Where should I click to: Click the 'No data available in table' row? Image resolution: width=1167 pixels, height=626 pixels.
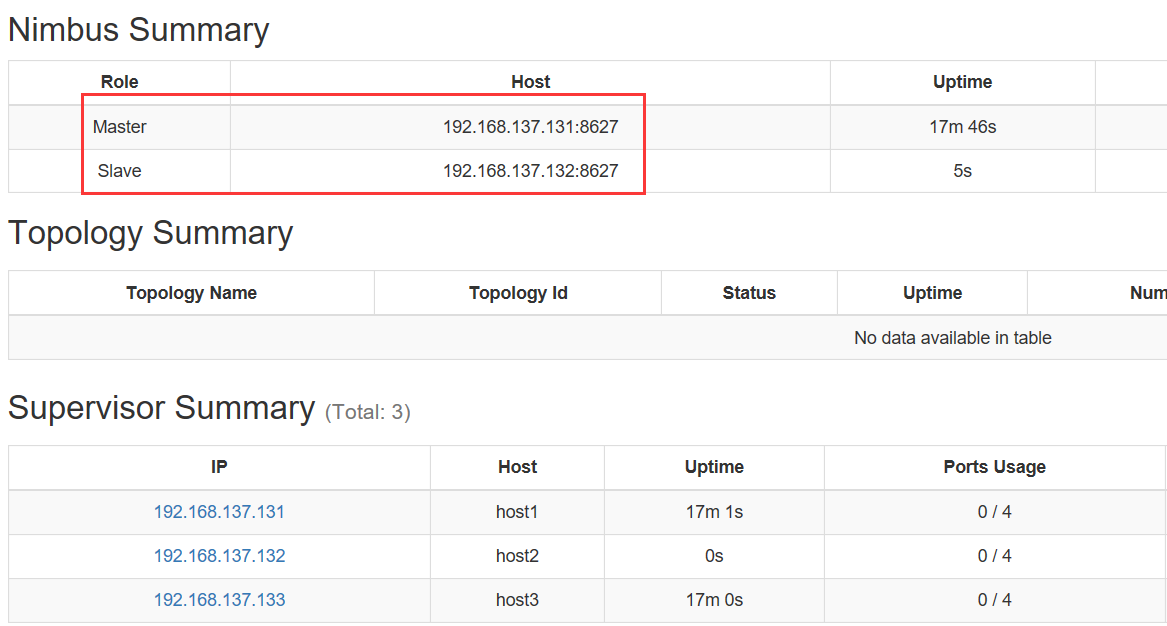[952, 338]
